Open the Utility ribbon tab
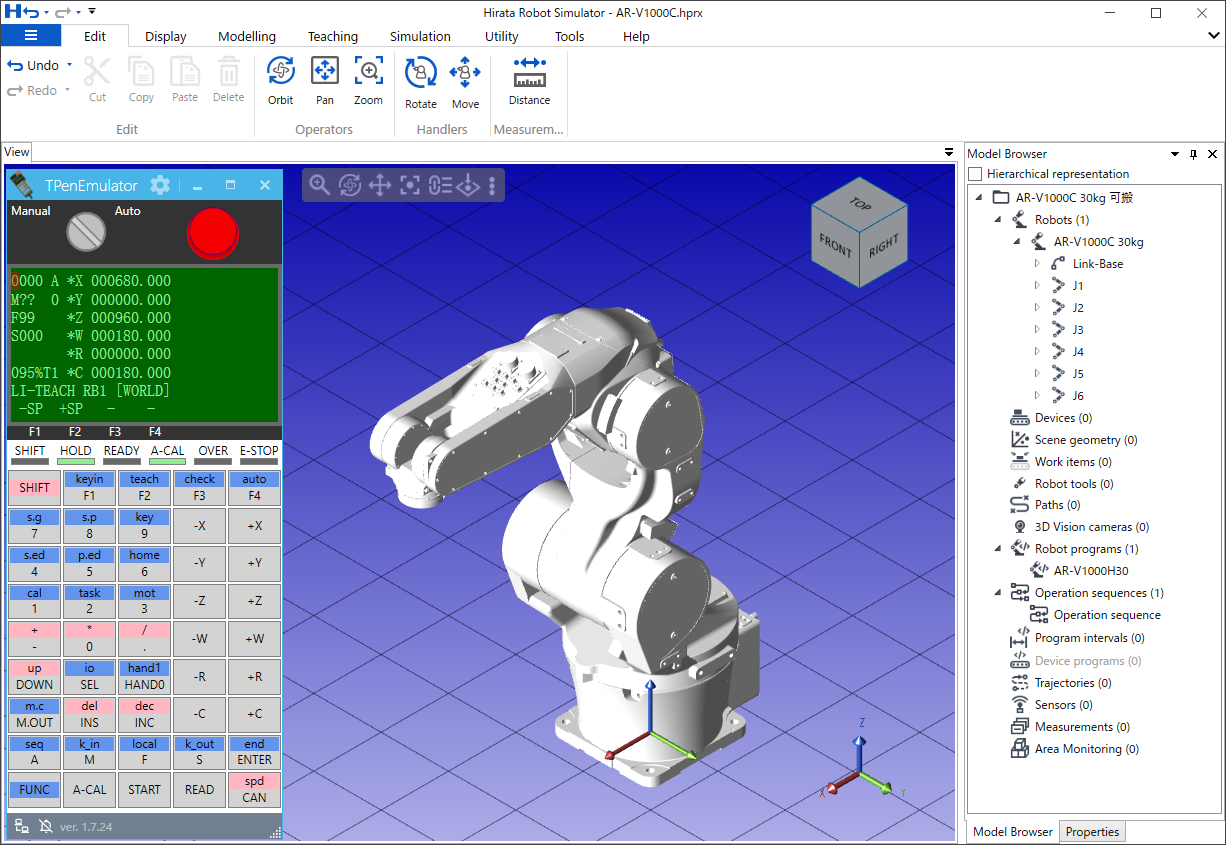The image size is (1226, 845). coord(502,36)
